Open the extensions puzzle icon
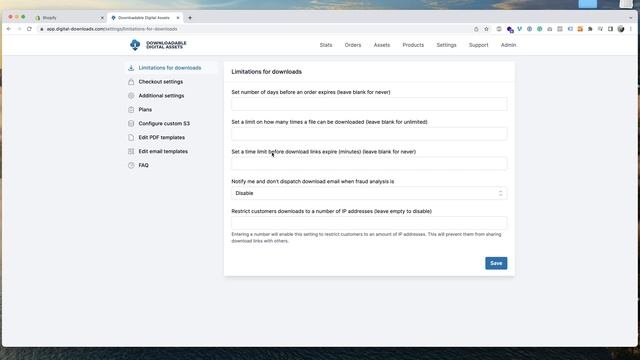640x360 pixels. coord(590,29)
